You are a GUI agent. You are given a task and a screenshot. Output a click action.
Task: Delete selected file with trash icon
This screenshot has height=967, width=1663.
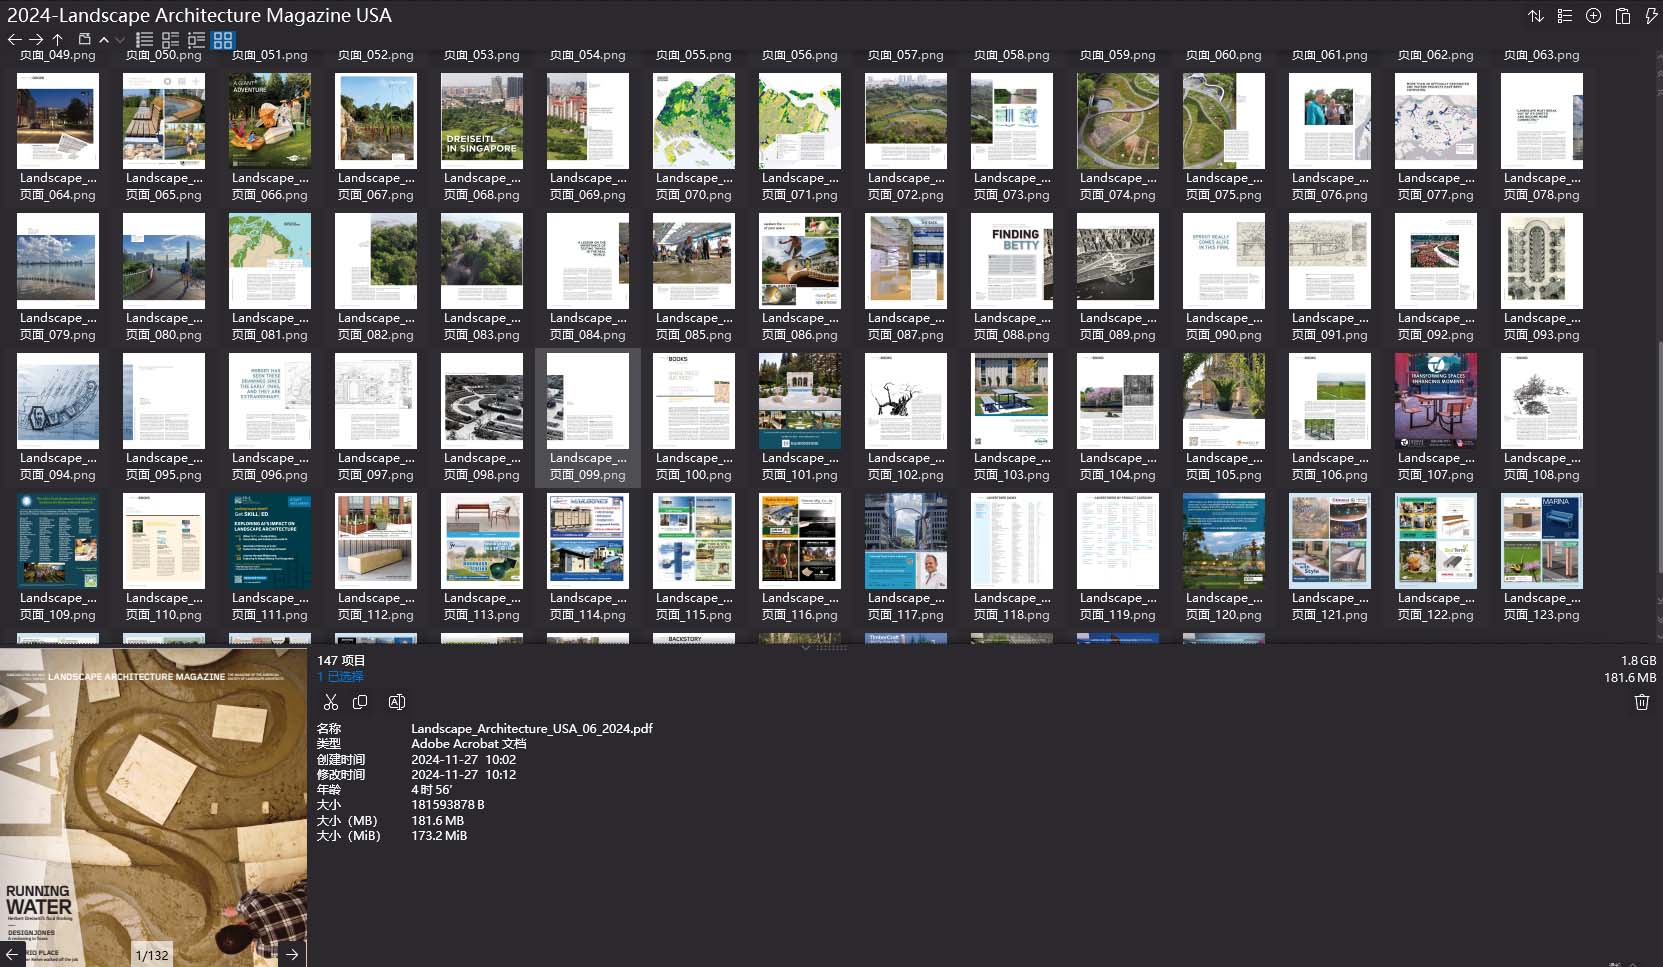pyautogui.click(x=1642, y=702)
